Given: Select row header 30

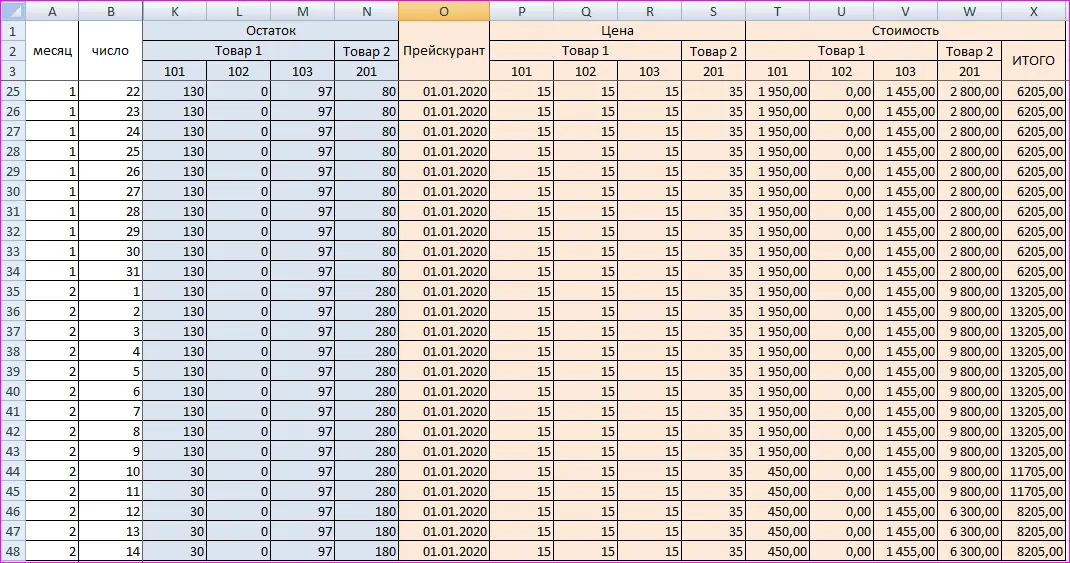Looking at the screenshot, I should [x=13, y=191].
